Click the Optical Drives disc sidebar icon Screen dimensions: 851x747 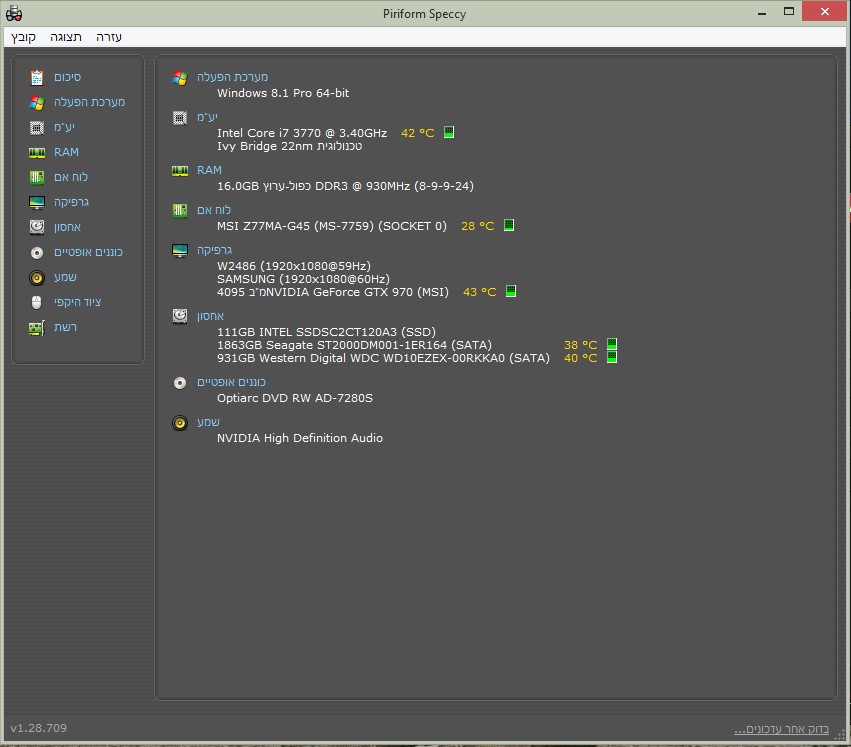[37, 252]
